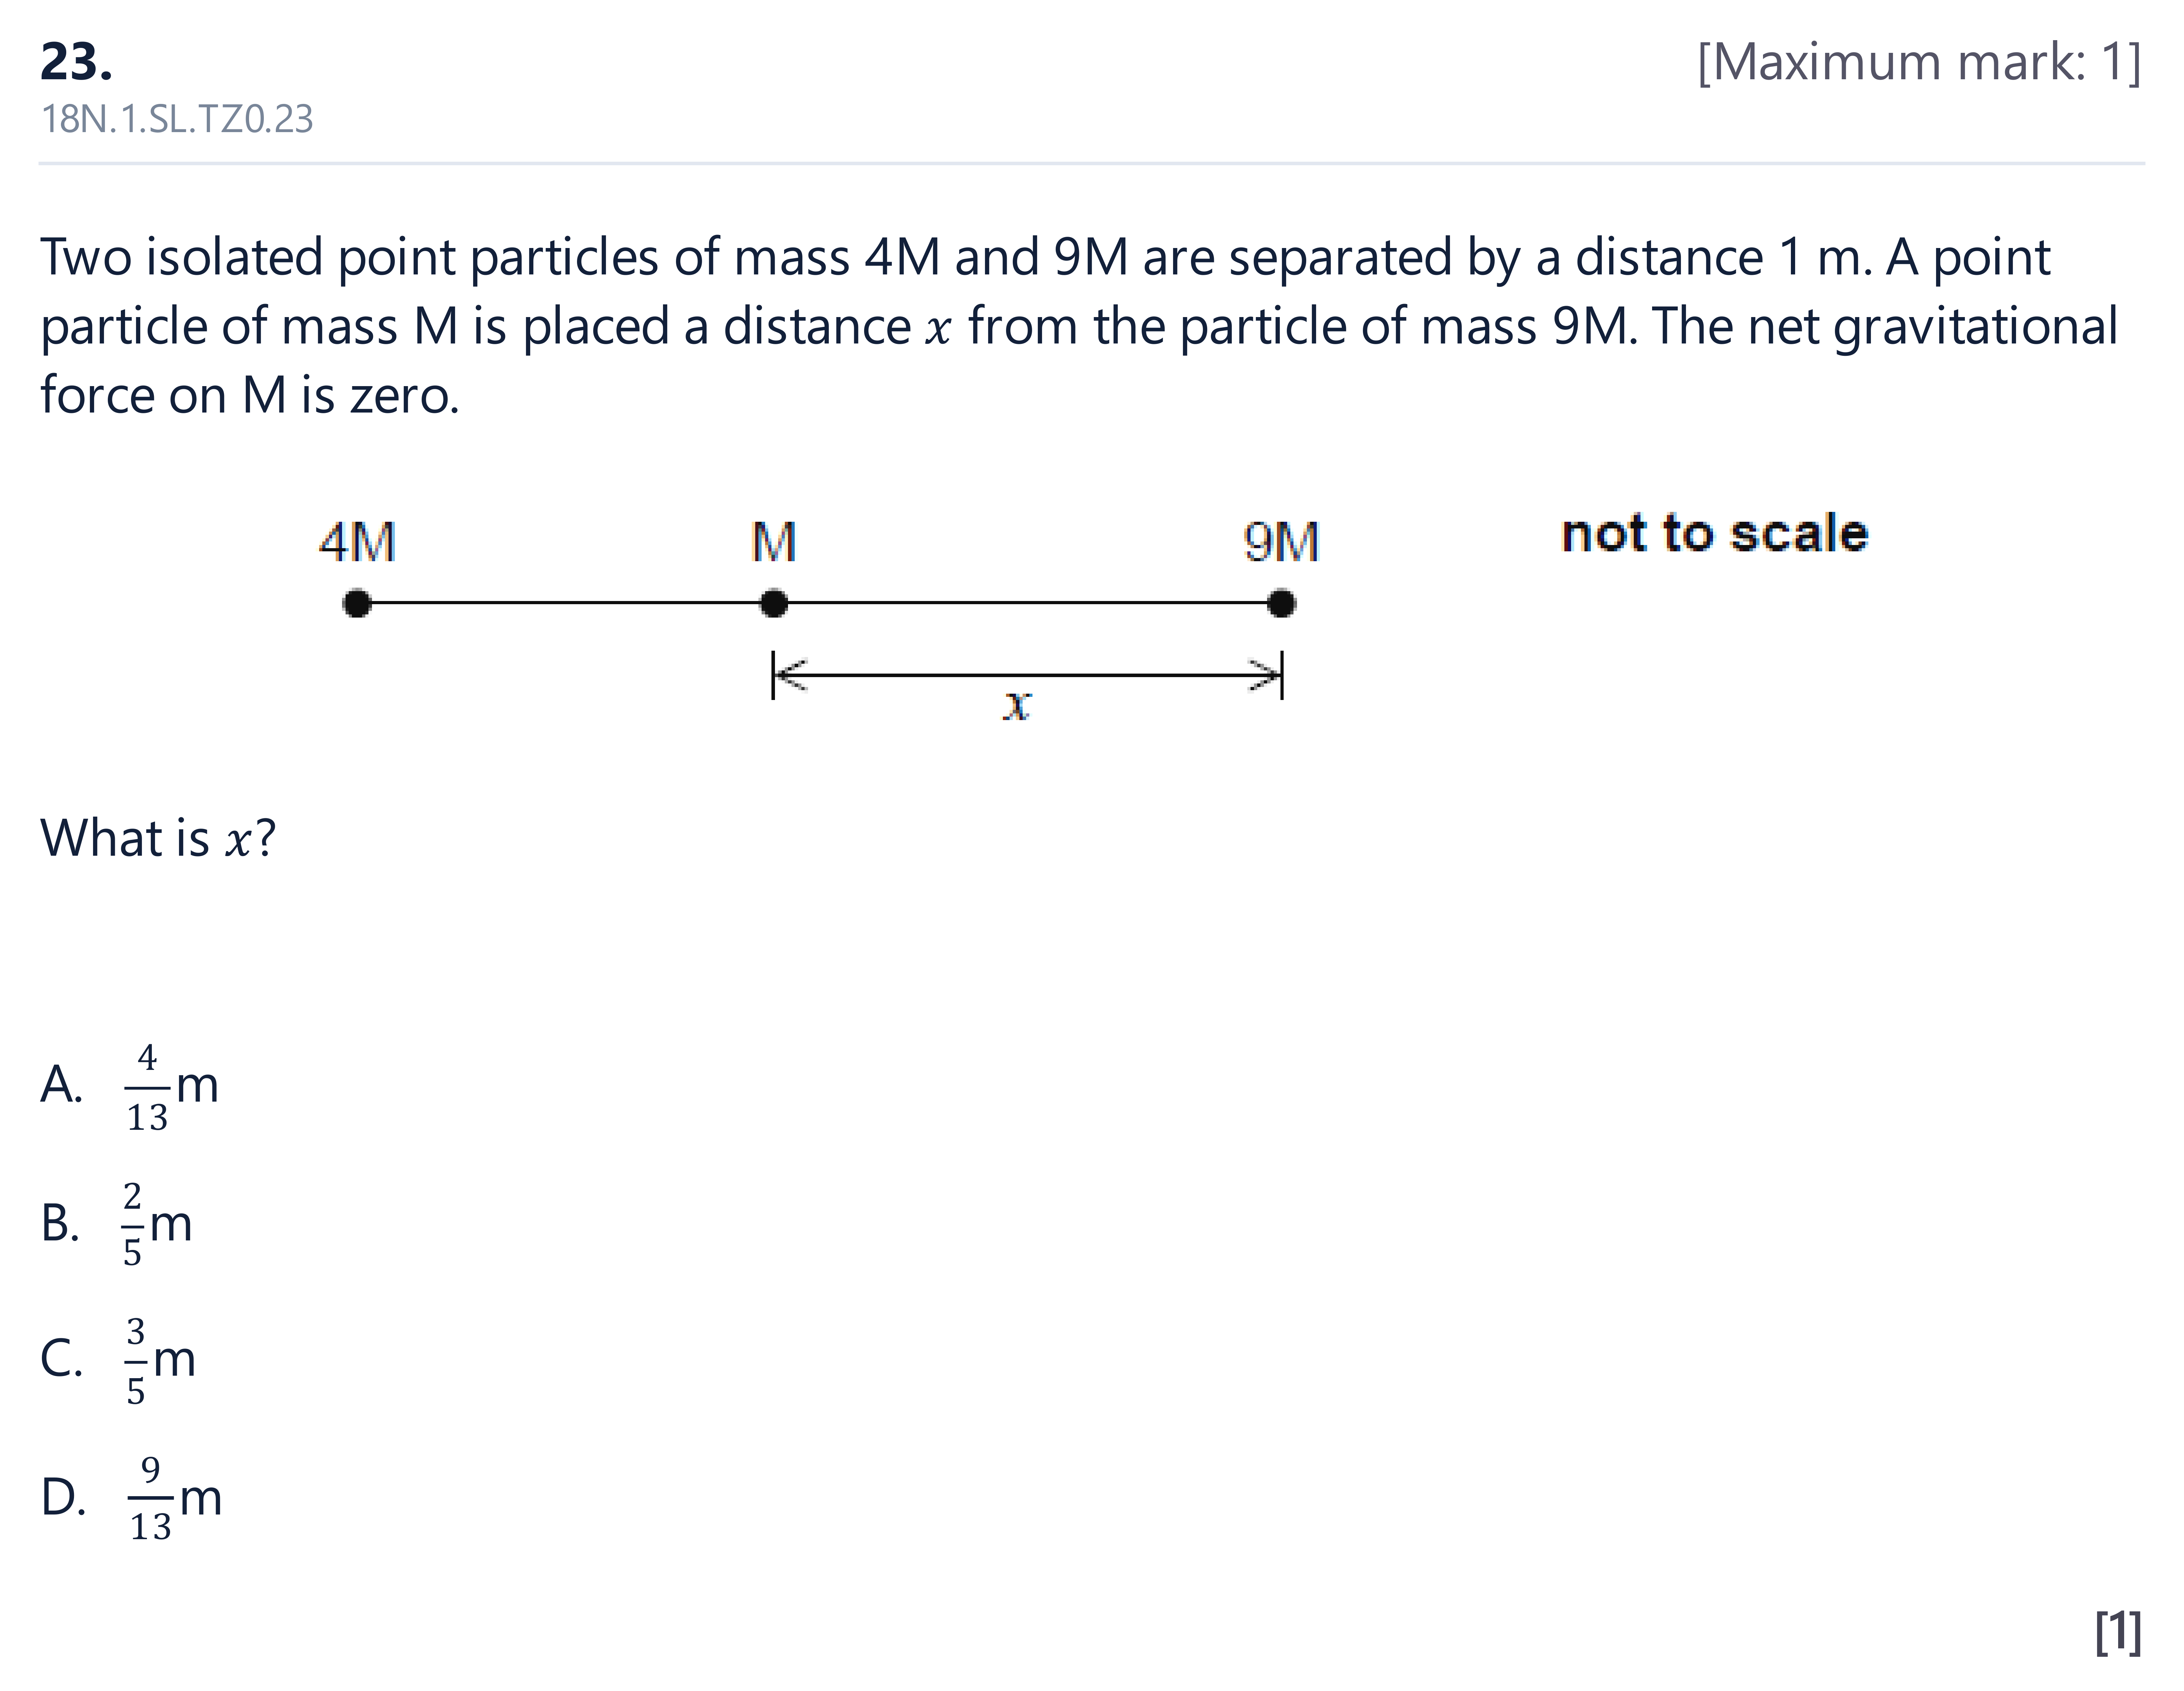The image size is (2184, 1691).
Task: Click the question number 23 heading
Action: [76, 62]
